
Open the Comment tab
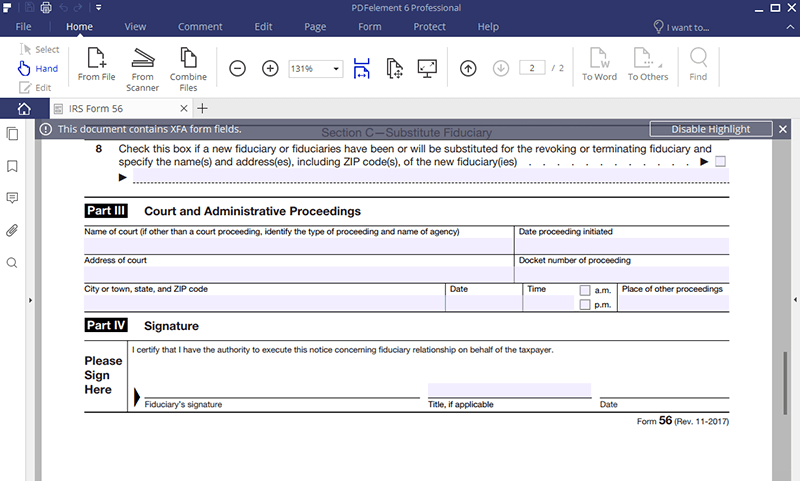200,27
